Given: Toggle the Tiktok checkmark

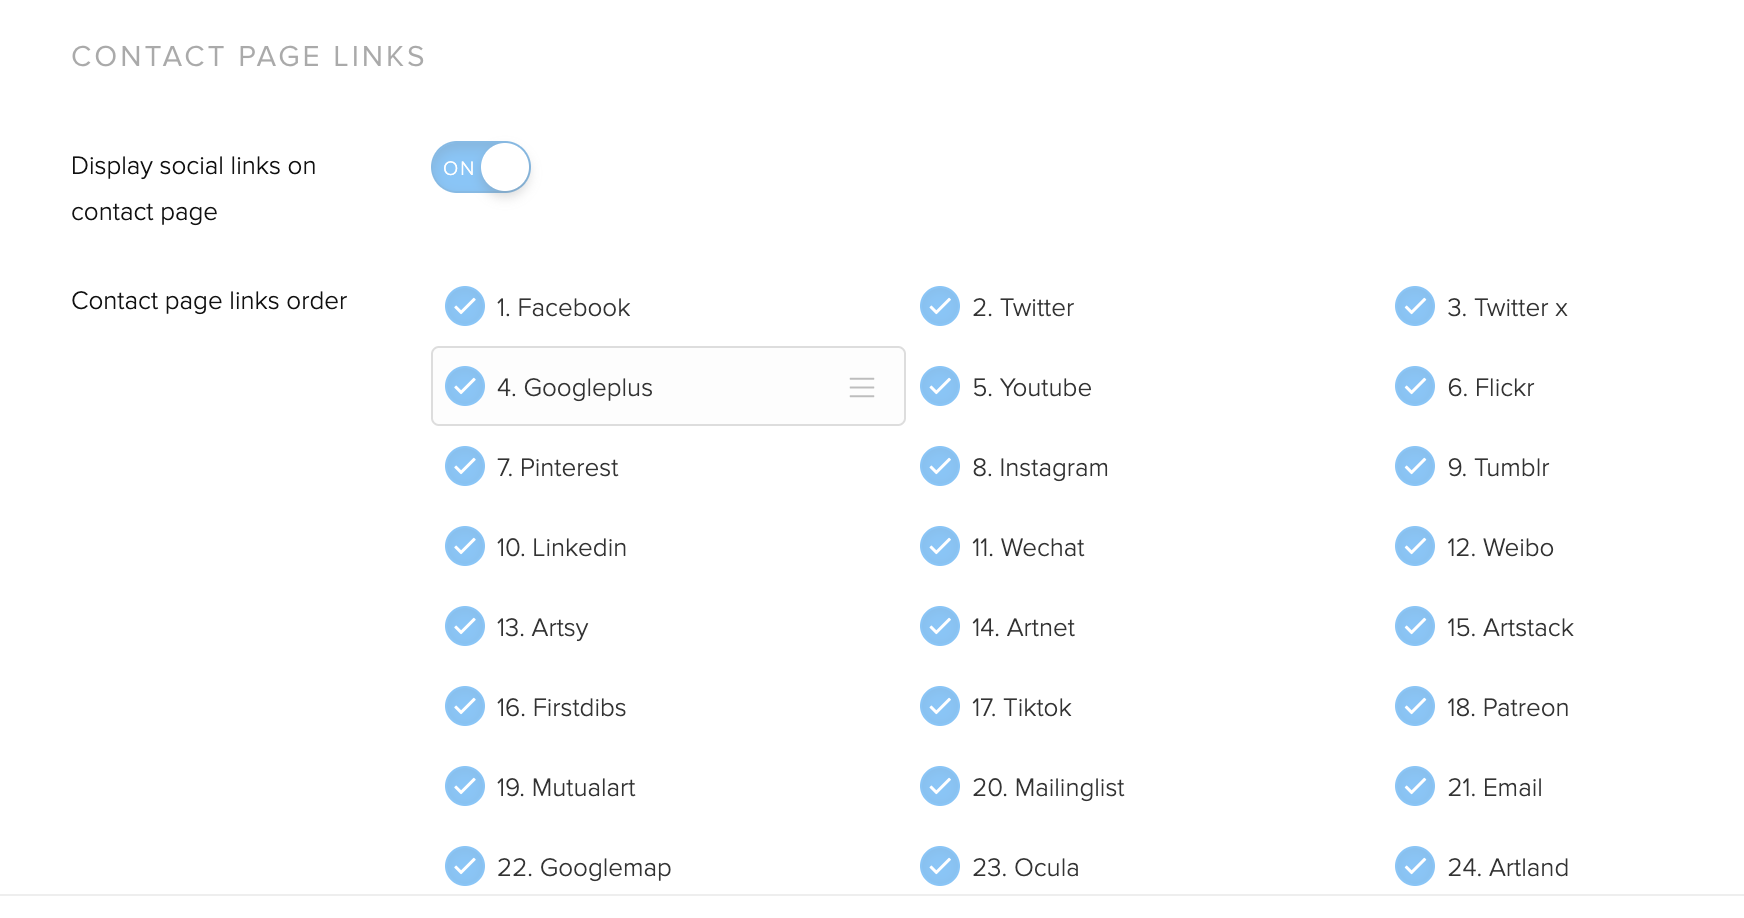Looking at the screenshot, I should point(940,706).
